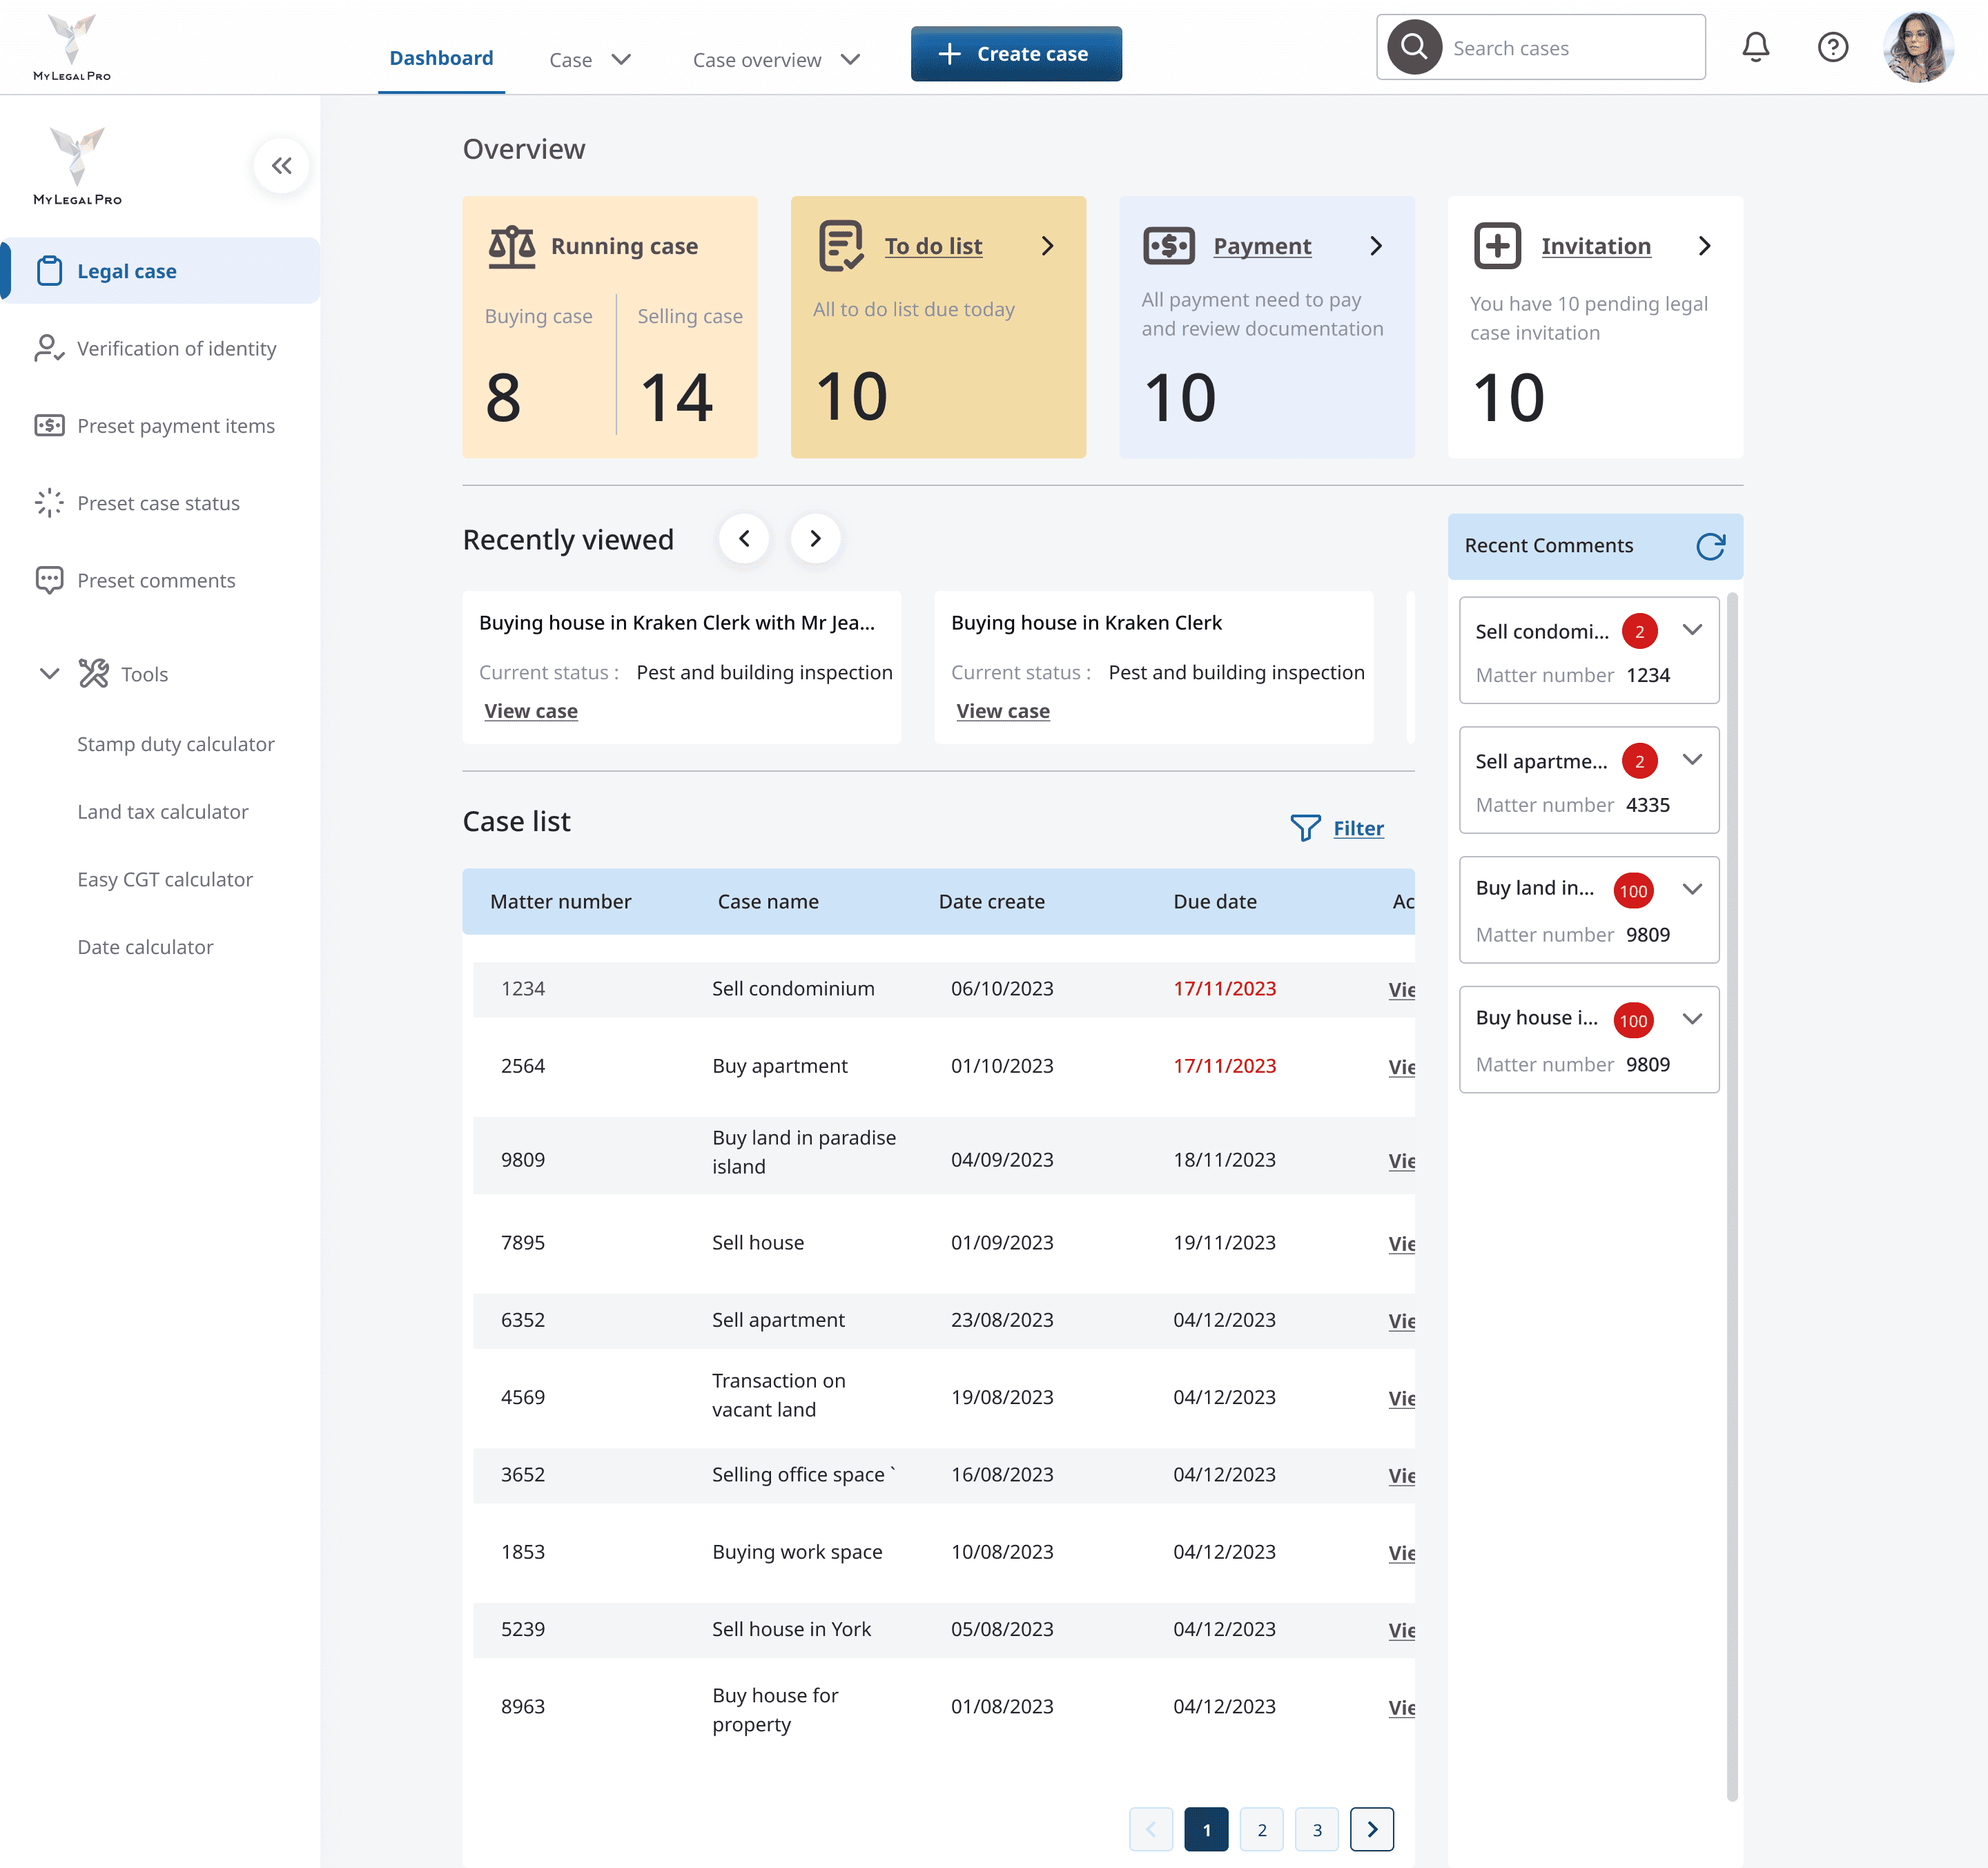
Task: Collapse the Tools section in sidebar
Action: point(49,674)
